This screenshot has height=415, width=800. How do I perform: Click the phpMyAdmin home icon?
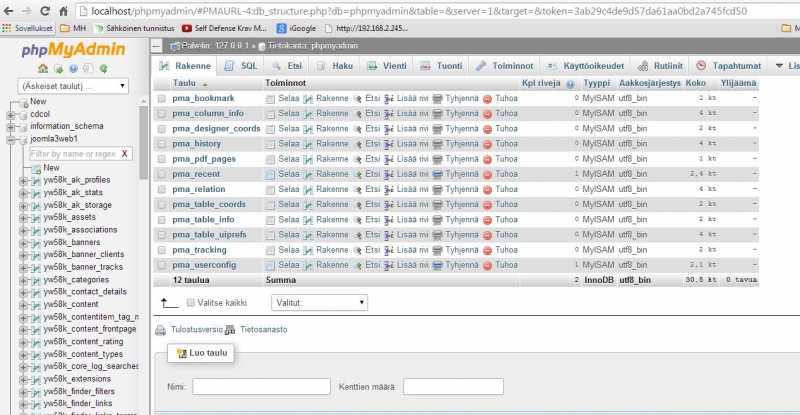[43, 69]
